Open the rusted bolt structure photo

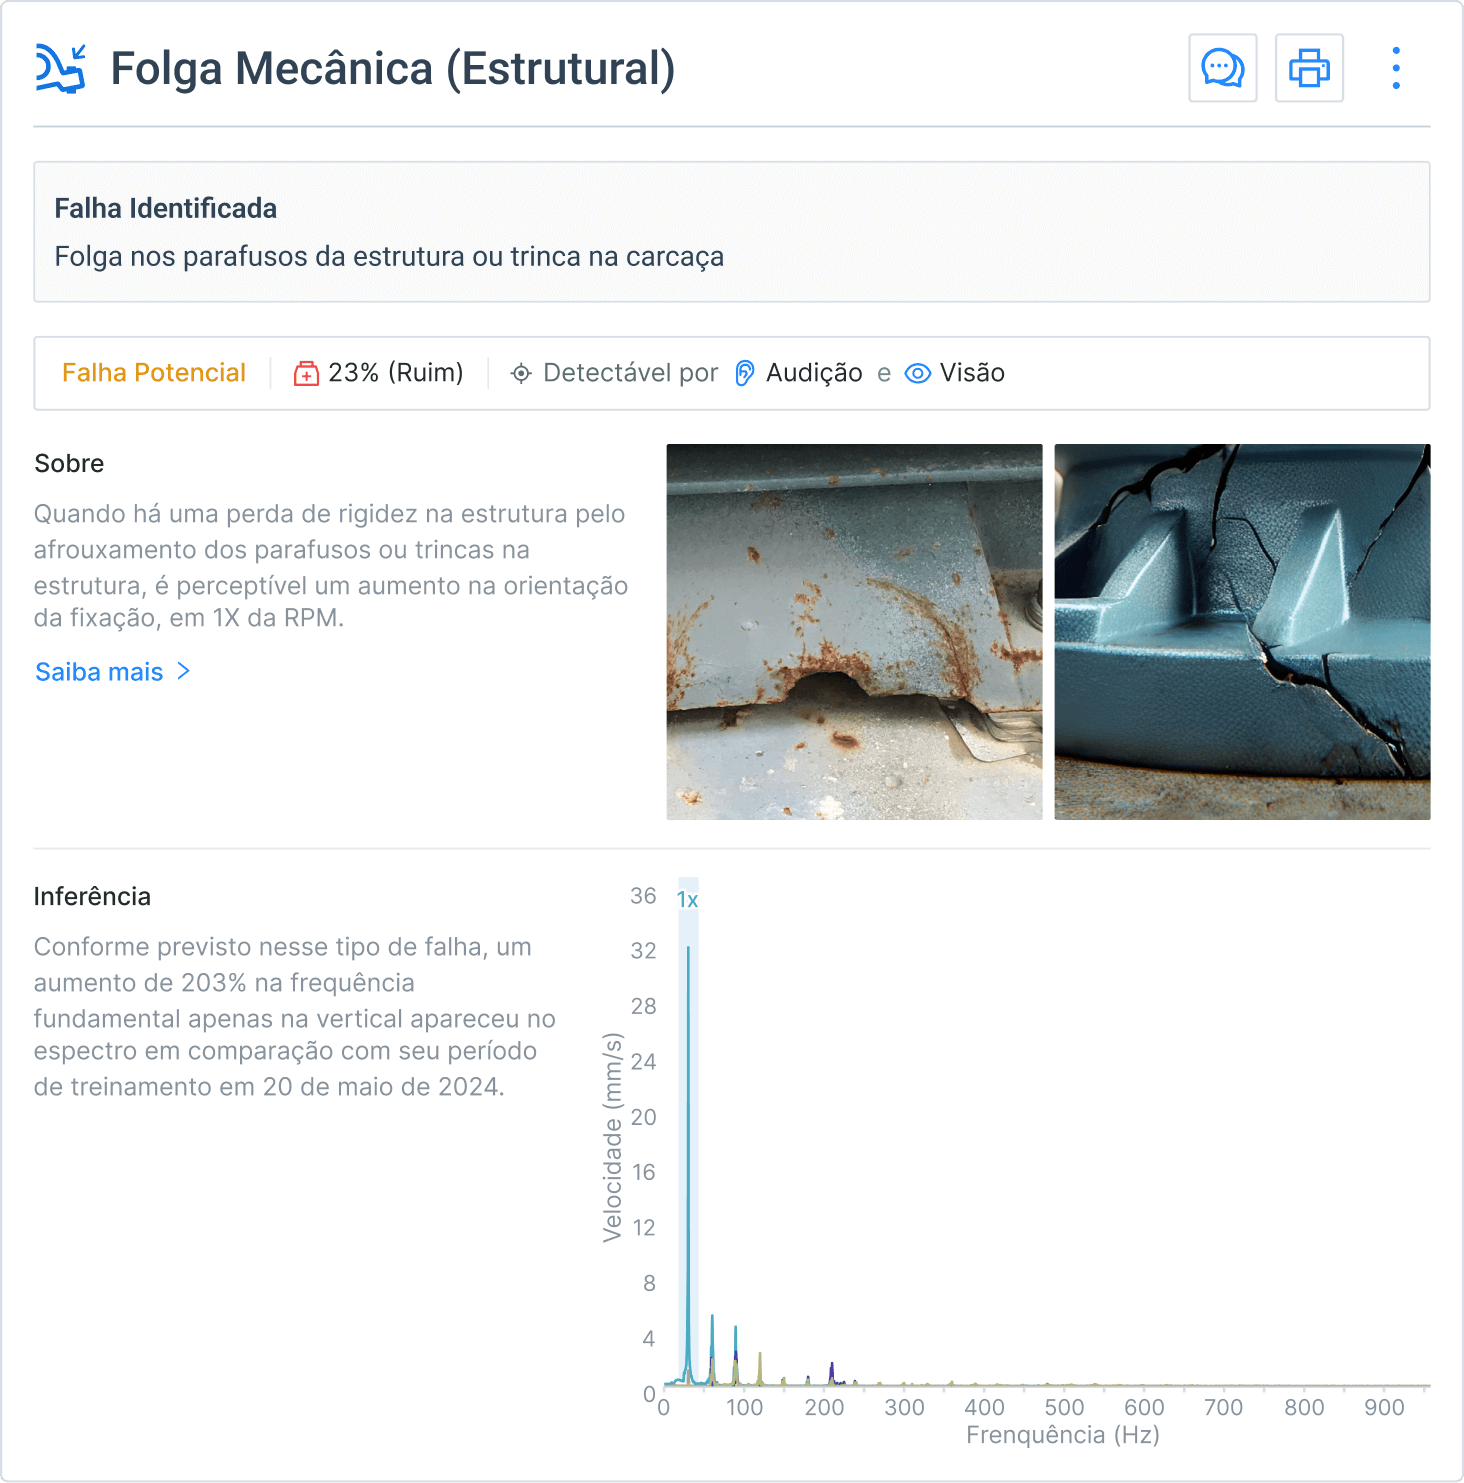pyautogui.click(x=854, y=632)
